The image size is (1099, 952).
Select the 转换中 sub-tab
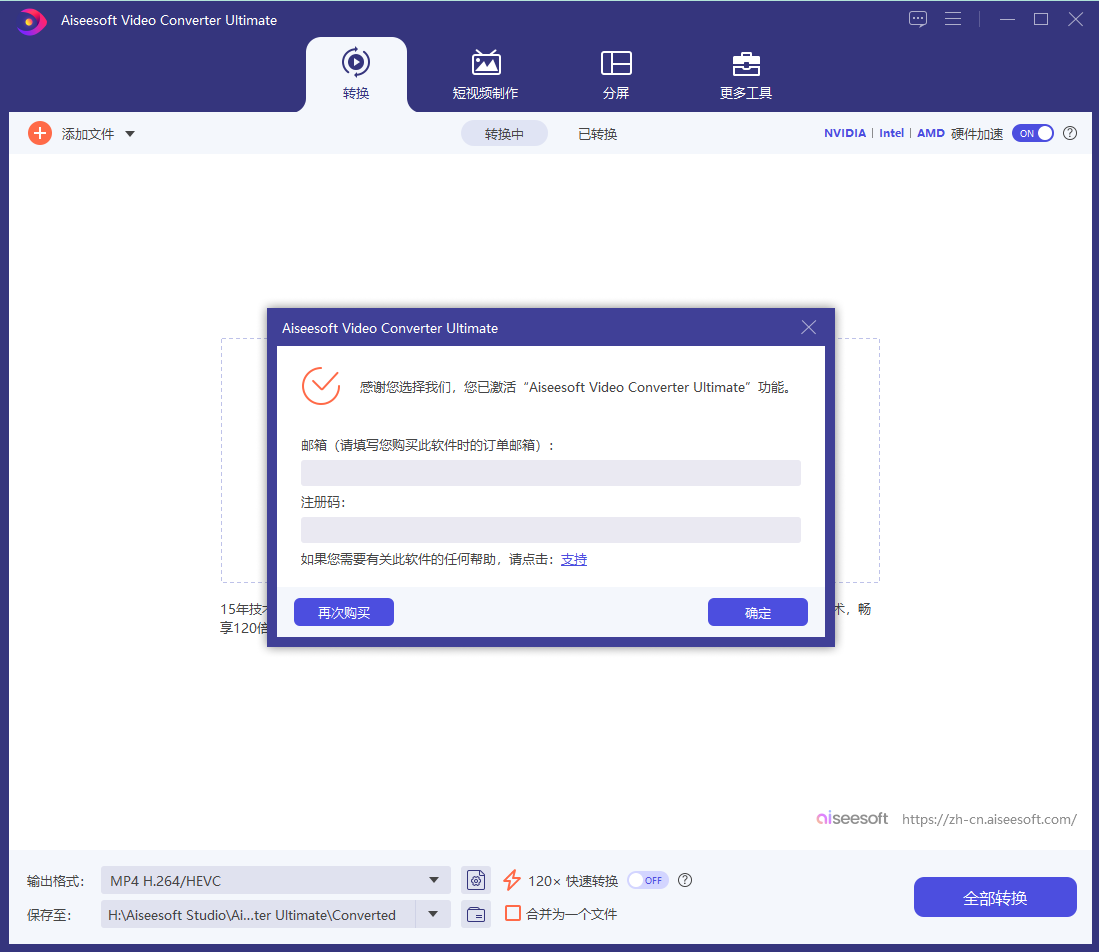[x=504, y=133]
